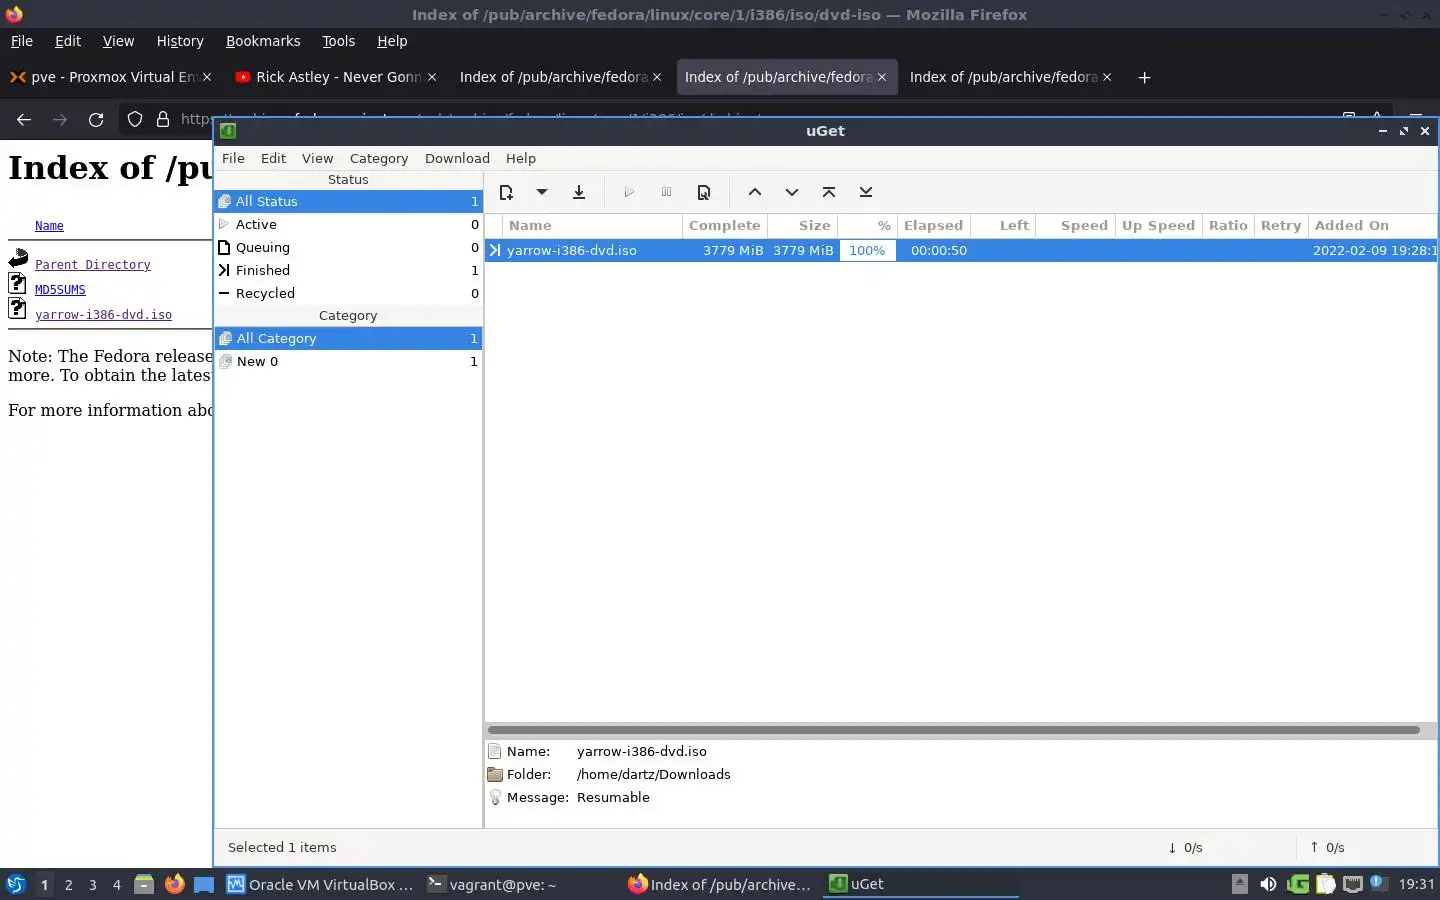Open uGet Edit menu
Viewport: 1440px width, 900px height.
click(x=273, y=158)
